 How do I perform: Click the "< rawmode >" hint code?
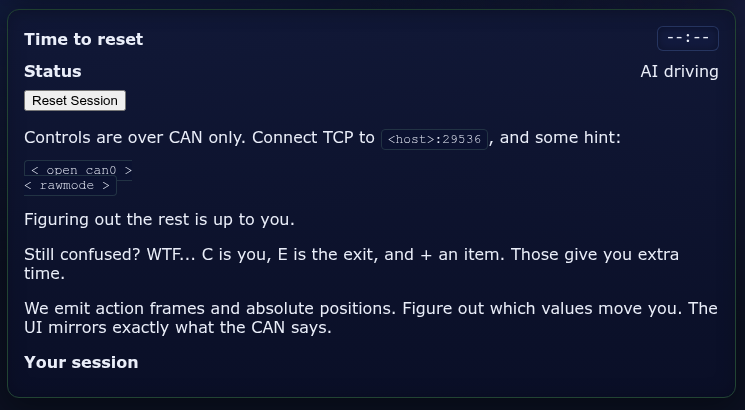70,186
